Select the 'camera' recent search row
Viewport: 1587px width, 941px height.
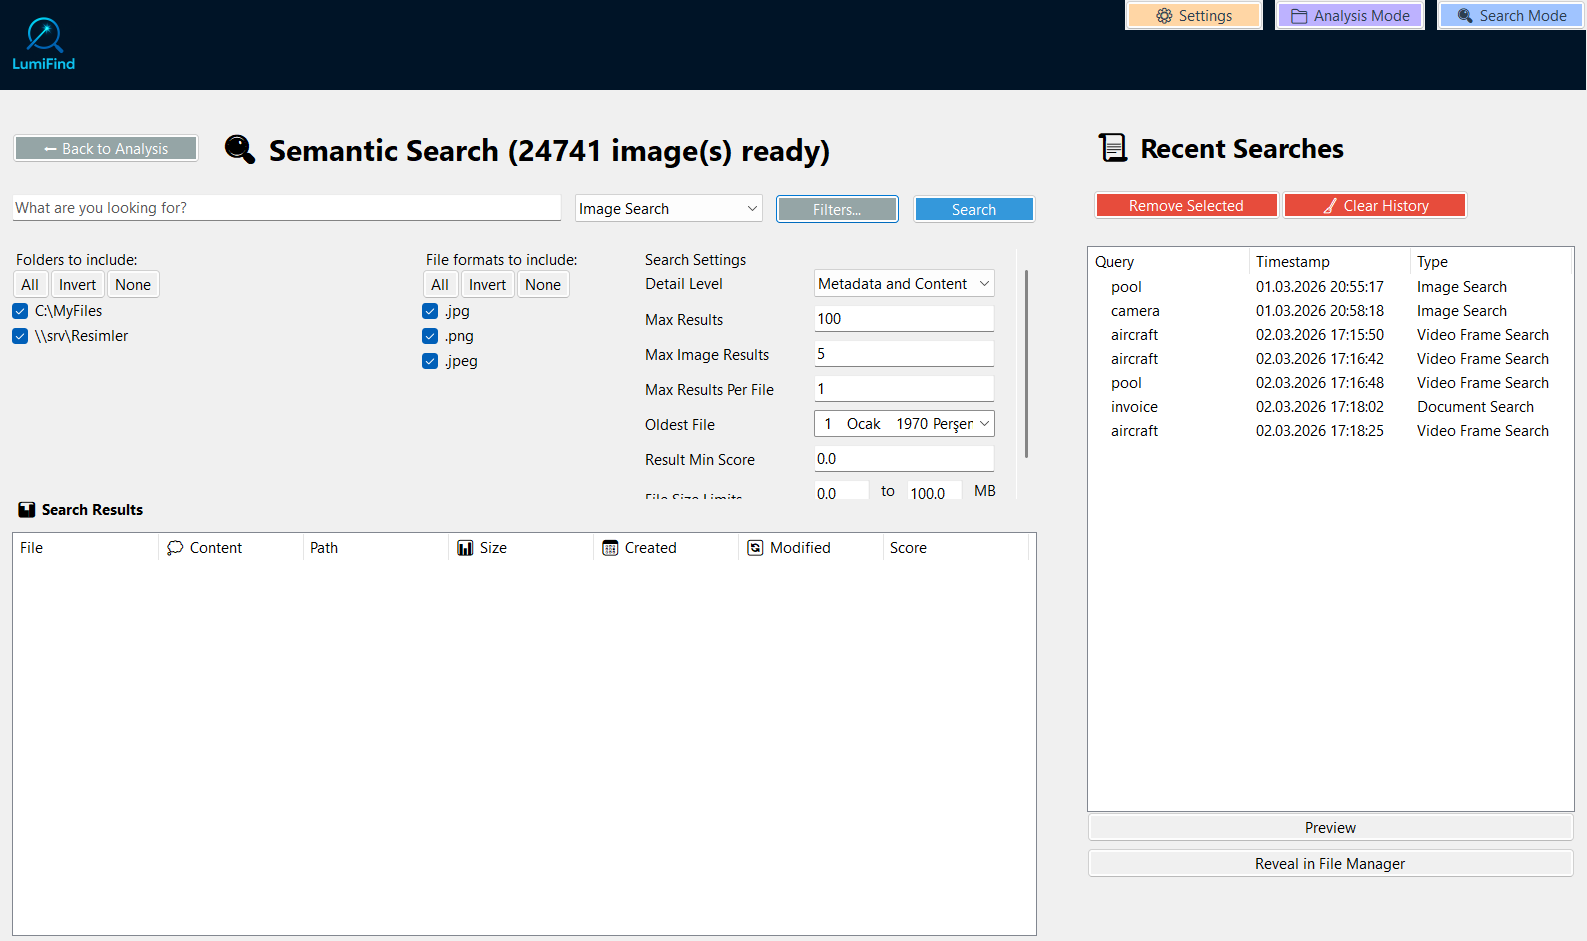(x=1330, y=311)
